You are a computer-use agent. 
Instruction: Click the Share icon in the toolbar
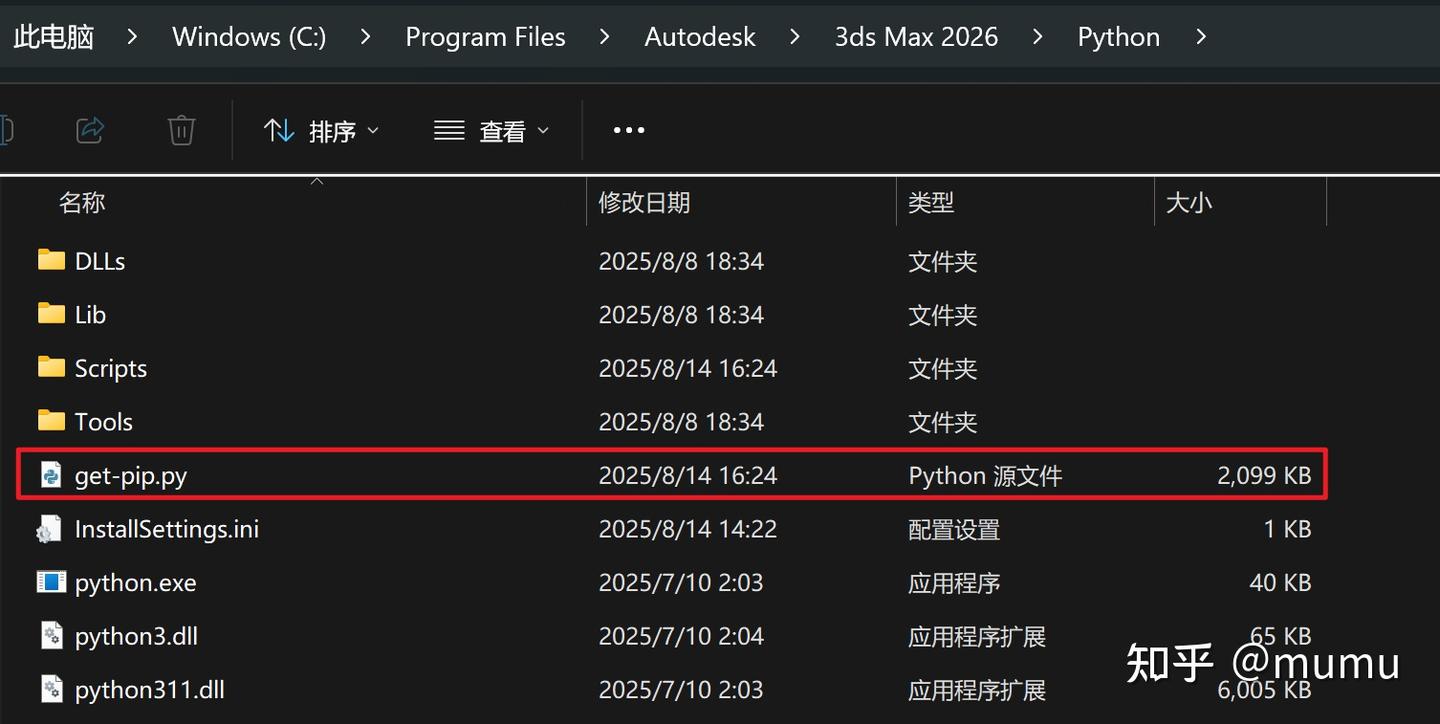point(90,130)
